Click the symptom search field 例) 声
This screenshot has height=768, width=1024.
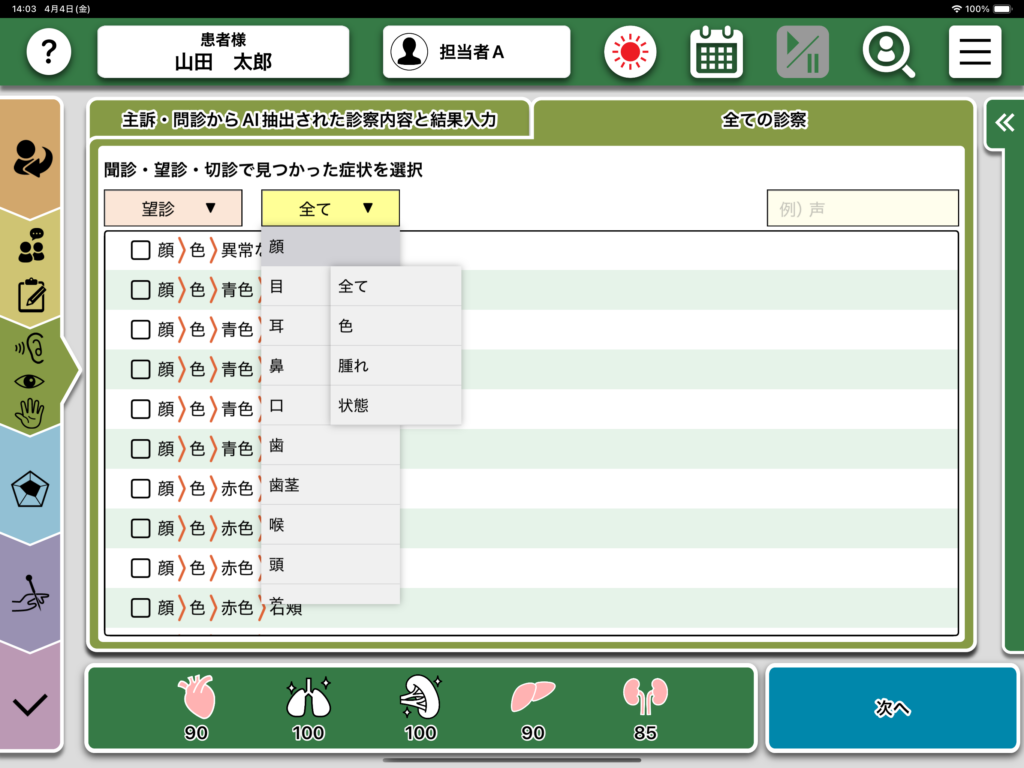pyautogui.click(x=862, y=209)
